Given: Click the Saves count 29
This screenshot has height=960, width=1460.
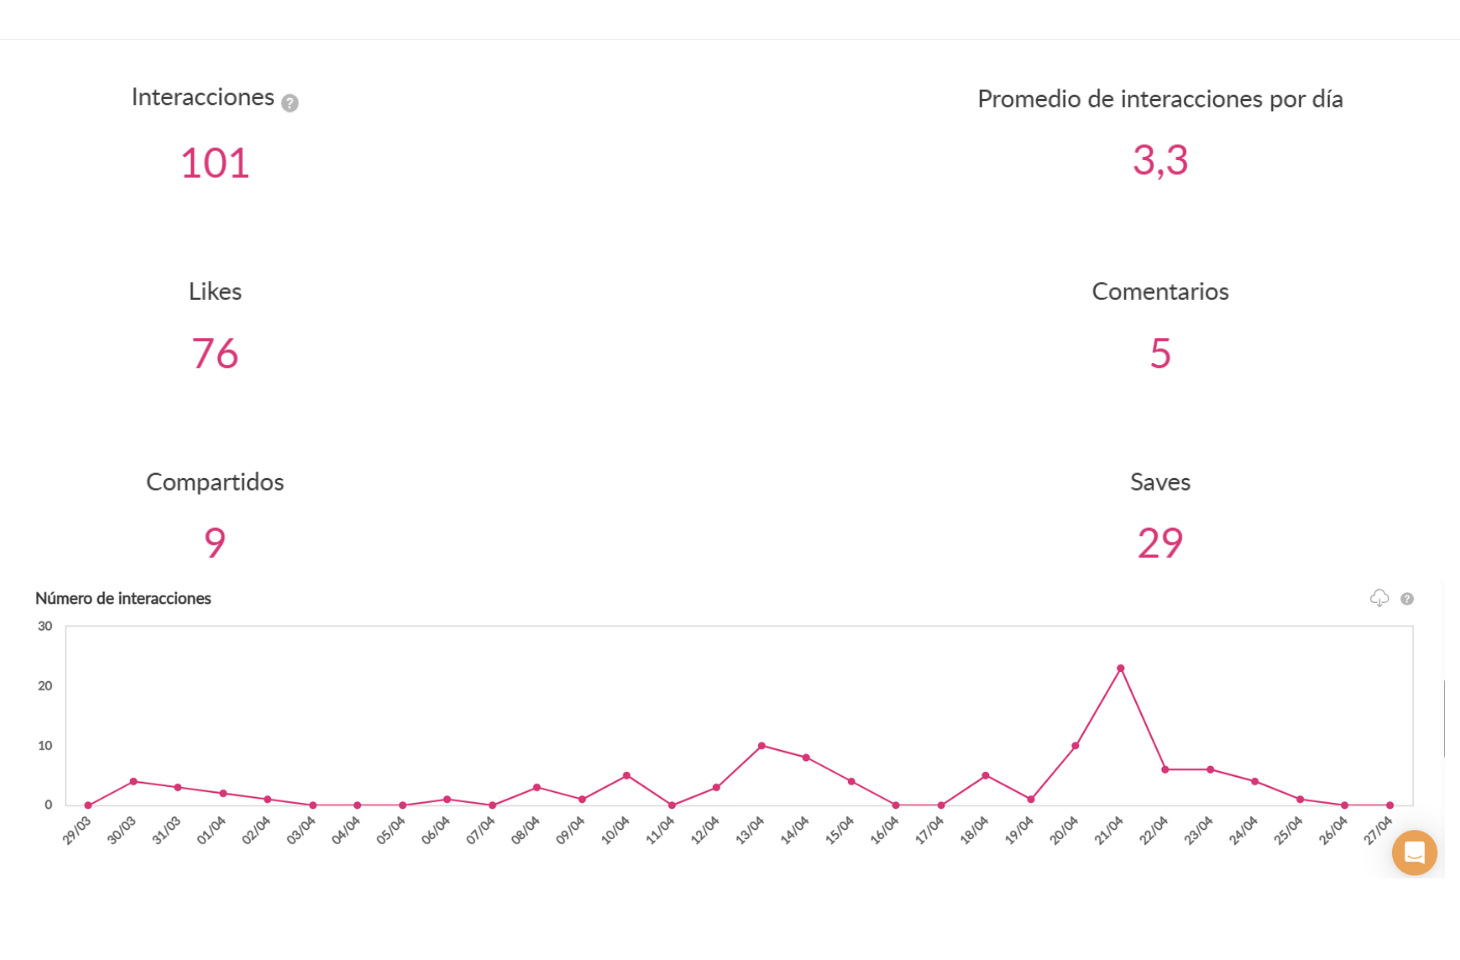Looking at the screenshot, I should (x=1160, y=543).
